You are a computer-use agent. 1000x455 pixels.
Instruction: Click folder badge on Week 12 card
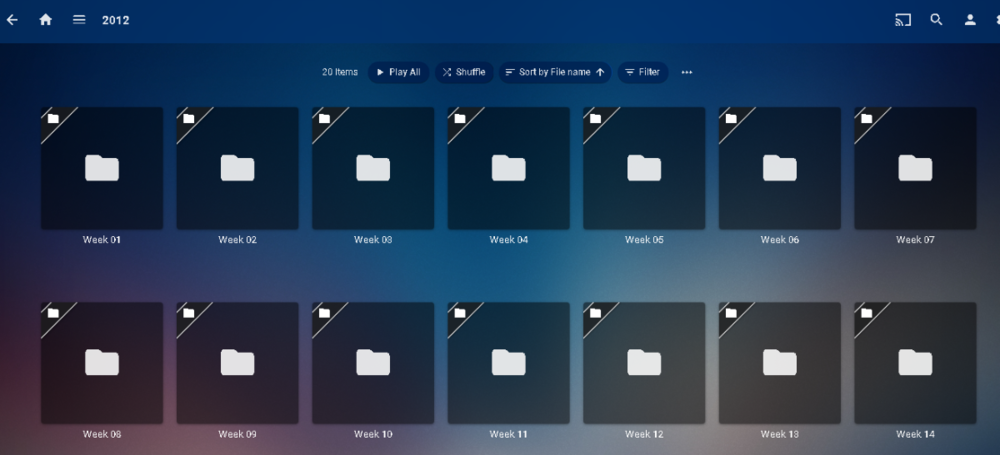click(595, 313)
